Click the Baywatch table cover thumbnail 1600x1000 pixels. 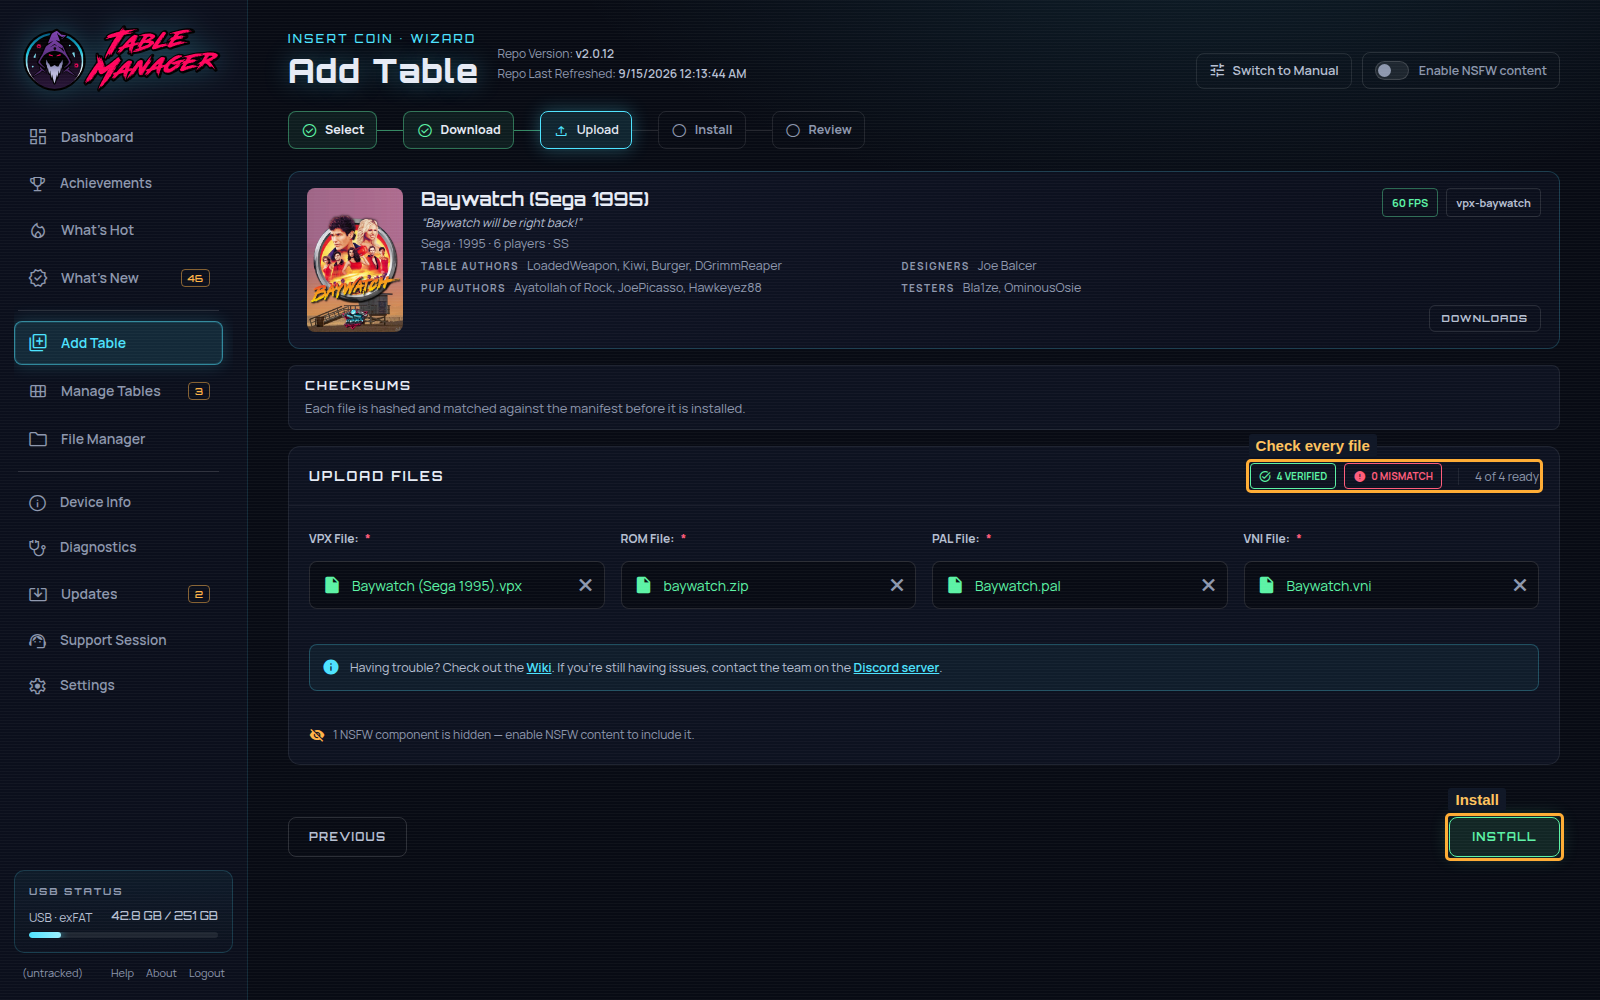(x=355, y=260)
